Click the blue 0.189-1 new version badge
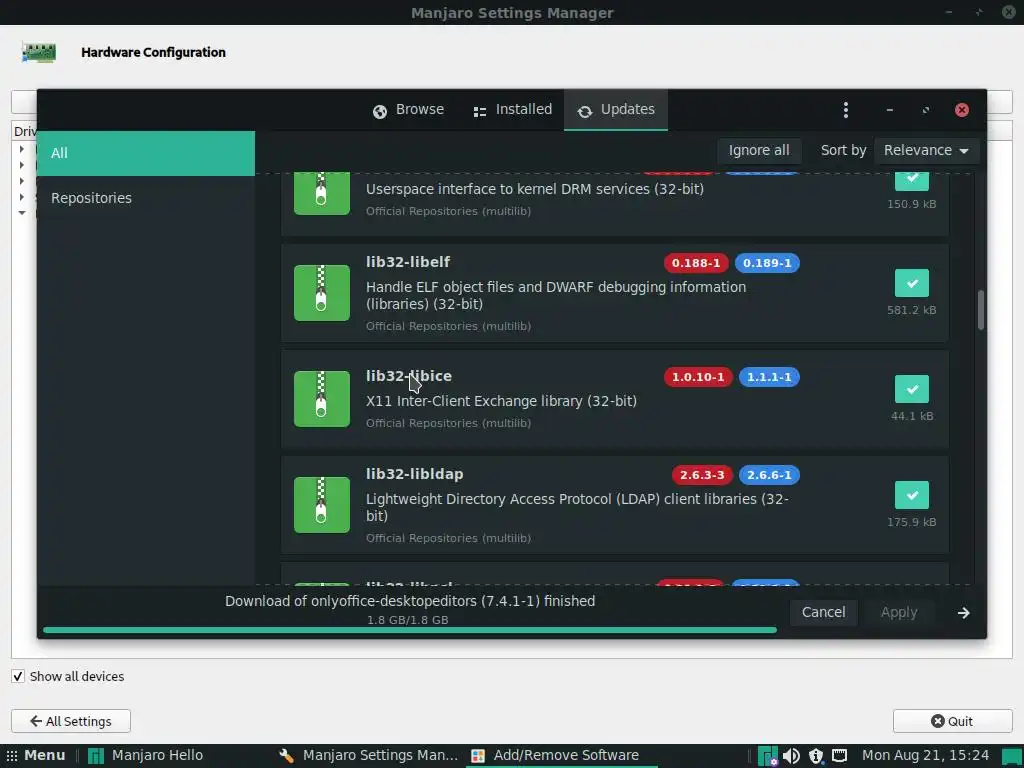1024x768 pixels. [767, 263]
